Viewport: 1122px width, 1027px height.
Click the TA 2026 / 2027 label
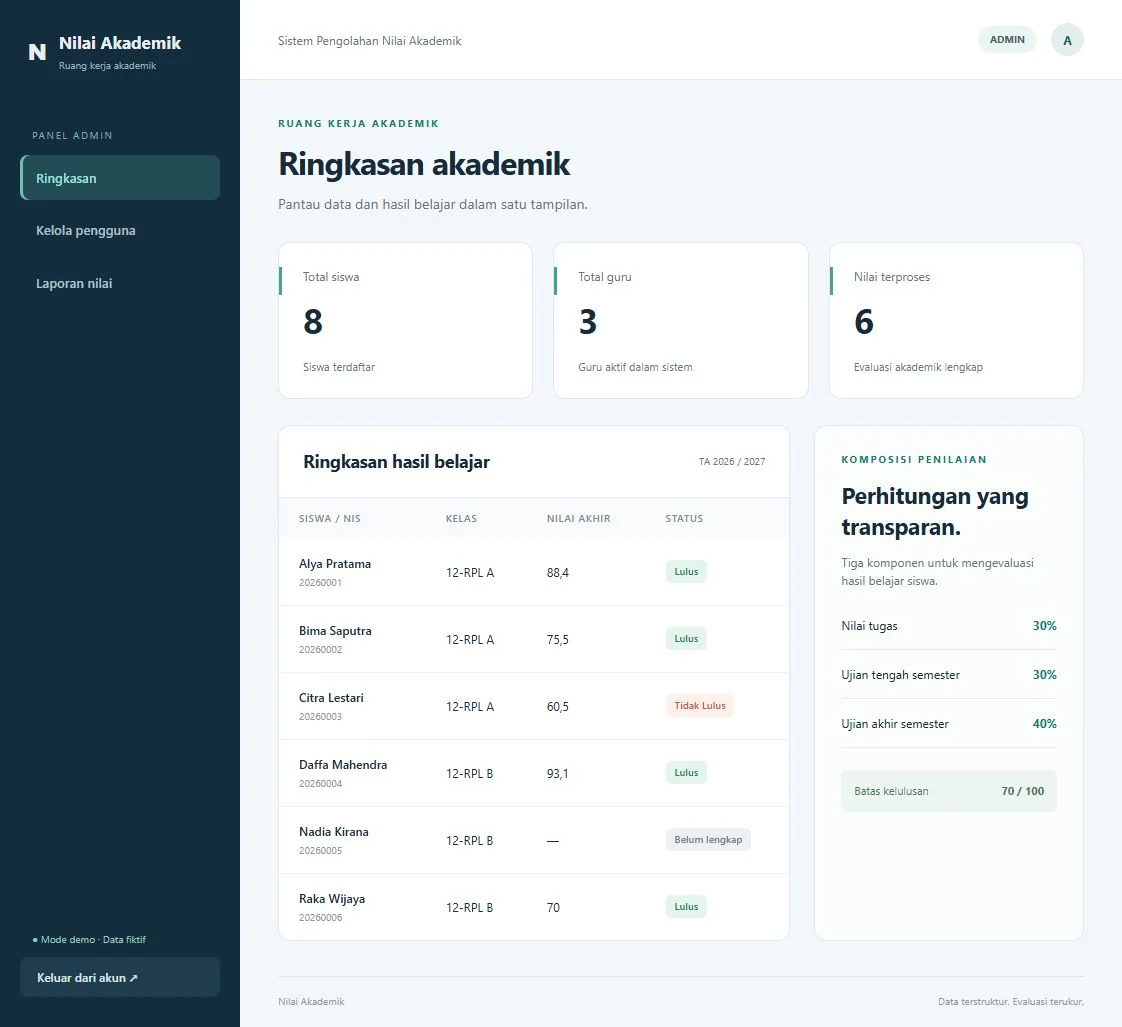point(732,462)
